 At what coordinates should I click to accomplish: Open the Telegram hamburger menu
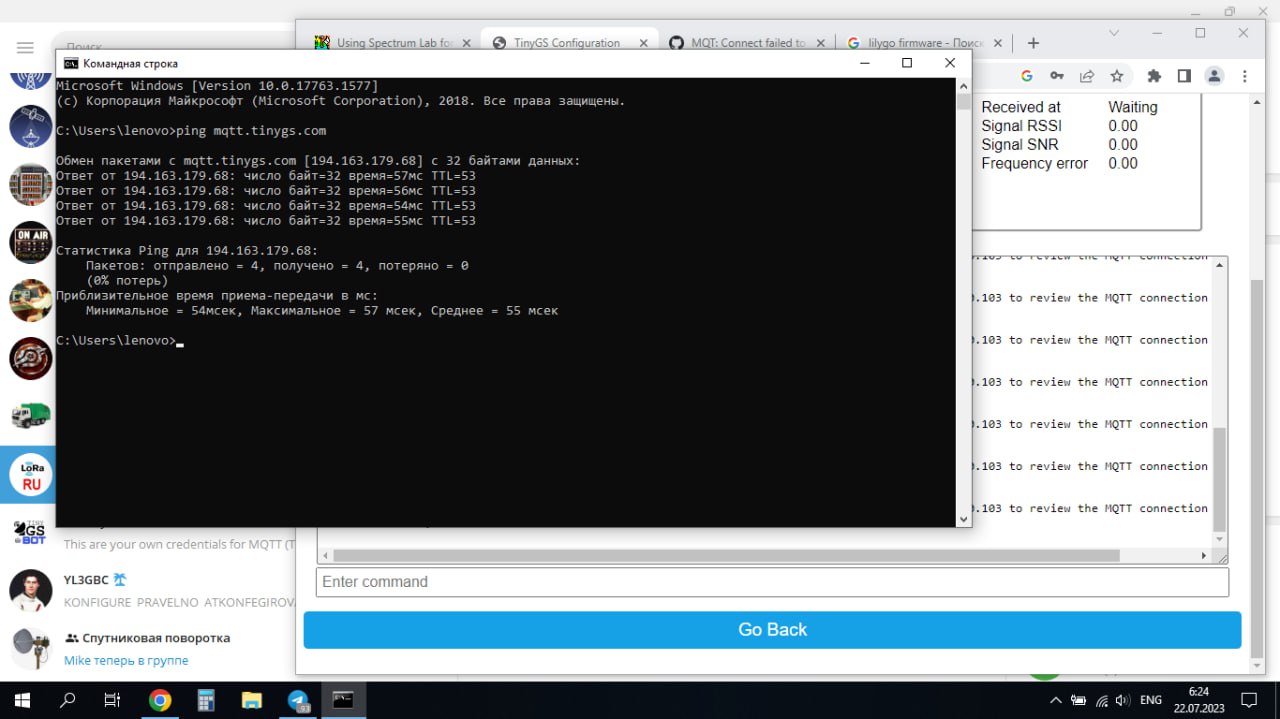tap(25, 48)
